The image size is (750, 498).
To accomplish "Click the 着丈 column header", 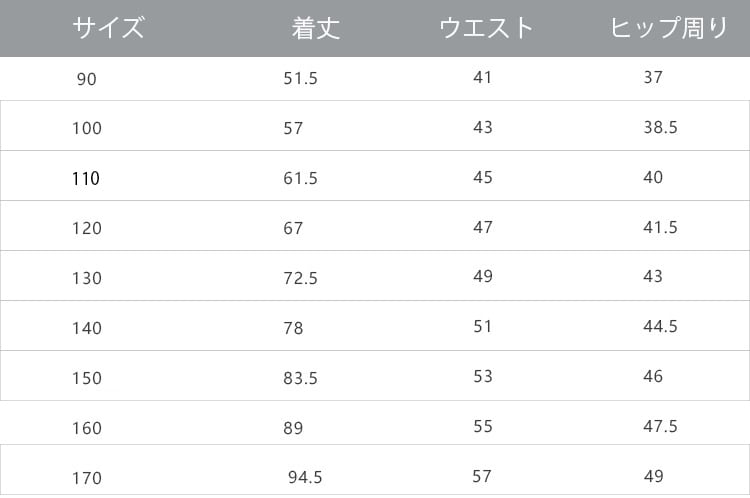I will pyautogui.click(x=316, y=28).
